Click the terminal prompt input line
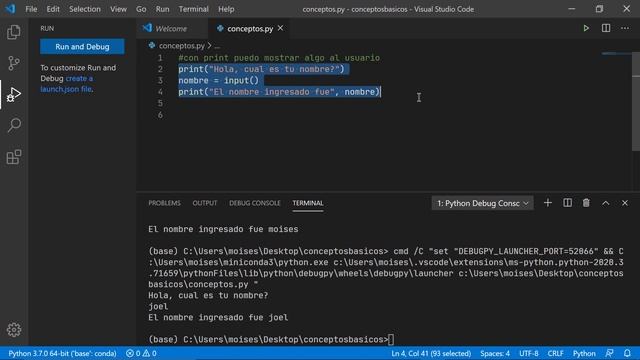This screenshot has width=640, height=360. [271, 340]
